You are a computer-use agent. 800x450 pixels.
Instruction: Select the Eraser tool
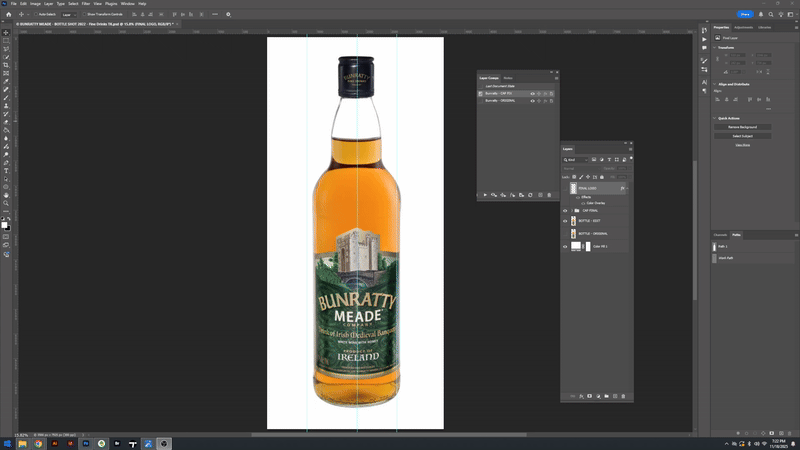[x=6, y=122]
